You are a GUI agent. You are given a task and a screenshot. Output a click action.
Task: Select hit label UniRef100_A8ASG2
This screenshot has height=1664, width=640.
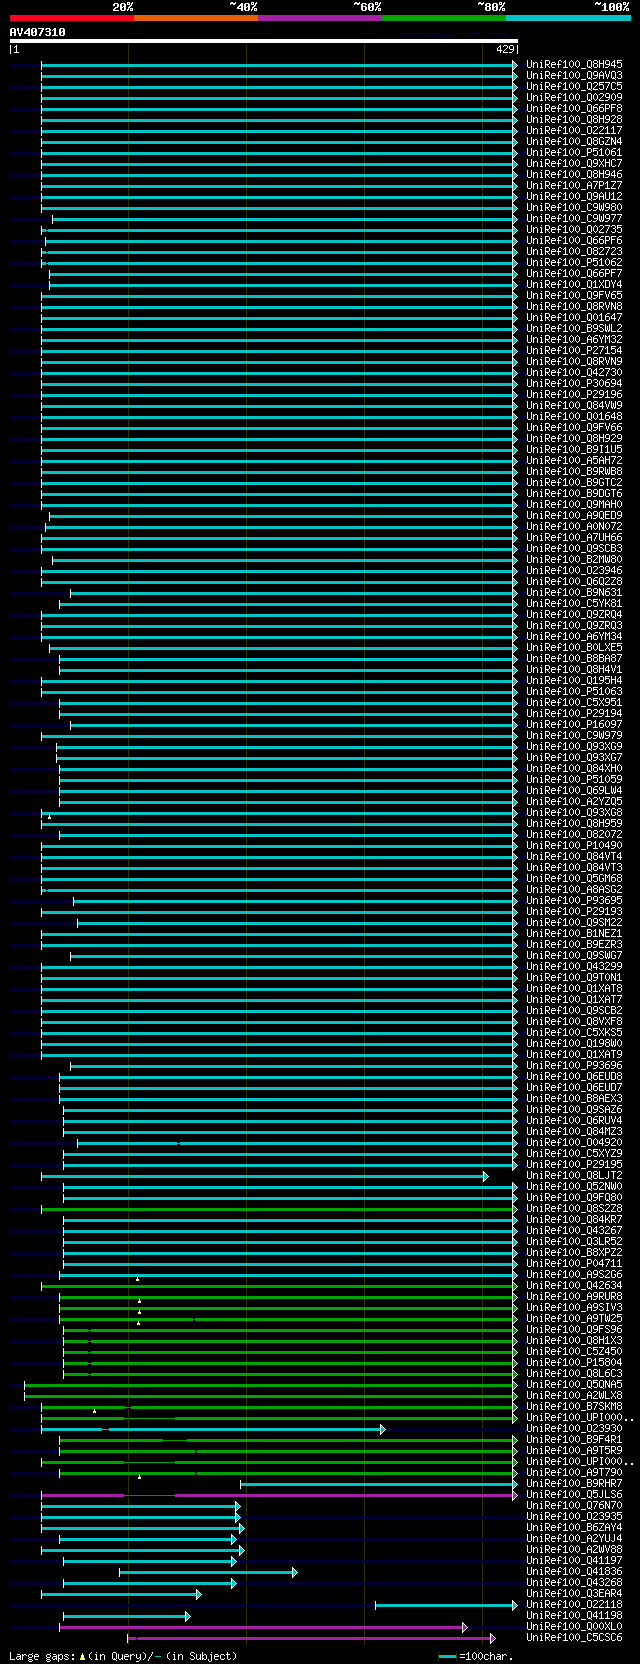574,889
